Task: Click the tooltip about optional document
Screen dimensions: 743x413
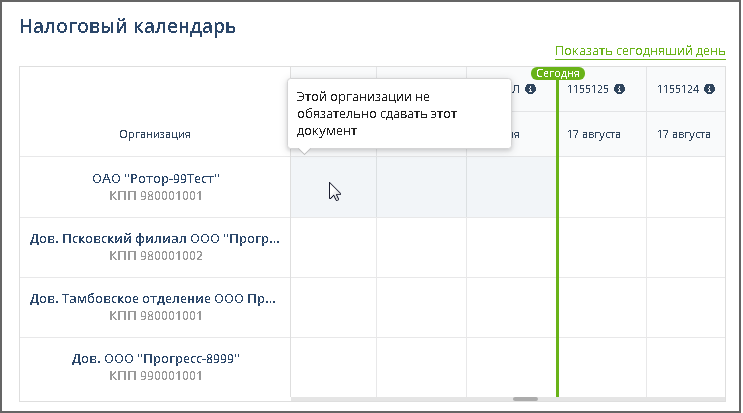Action: click(400, 114)
